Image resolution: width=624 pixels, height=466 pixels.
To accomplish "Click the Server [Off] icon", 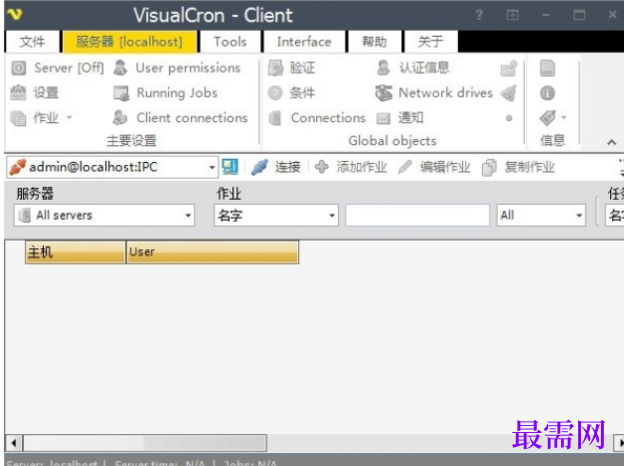I will (19, 68).
